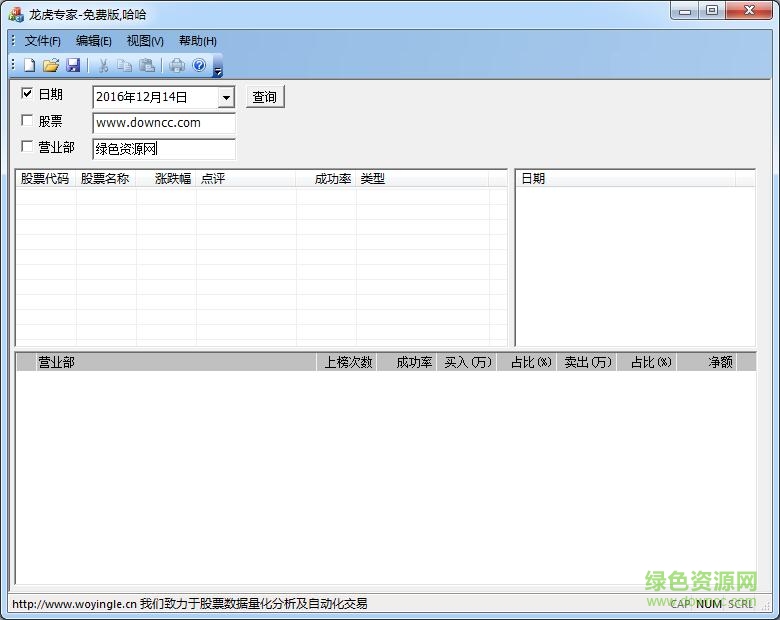This screenshot has height=620, width=780.
Task: Uncheck the 日期 checkbox
Action: pyautogui.click(x=27, y=93)
